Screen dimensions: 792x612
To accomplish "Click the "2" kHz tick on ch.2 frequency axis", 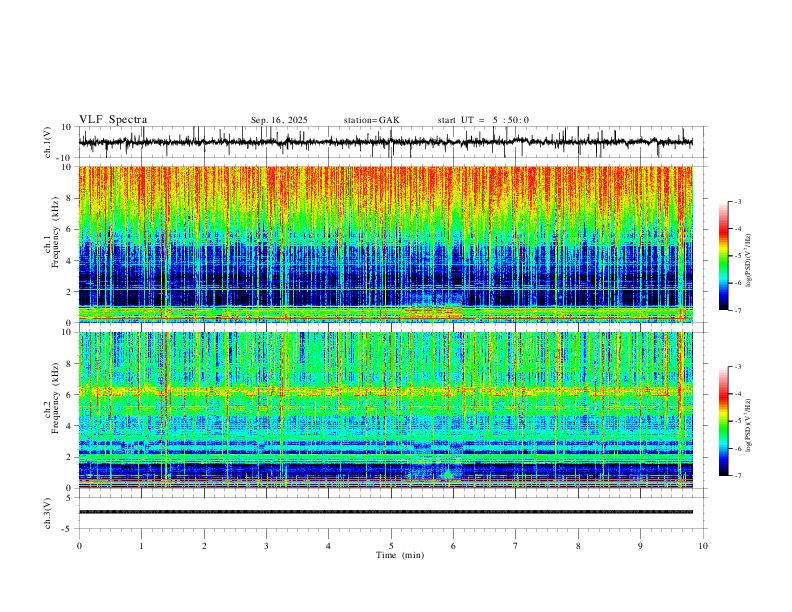I will [69, 457].
